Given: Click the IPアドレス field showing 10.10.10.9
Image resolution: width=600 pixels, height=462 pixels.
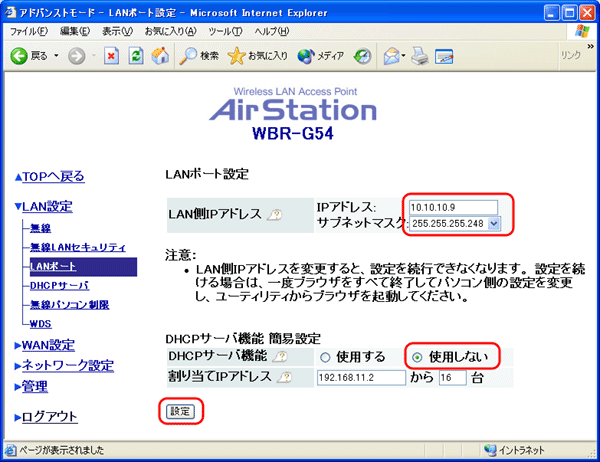Looking at the screenshot, I should [x=453, y=207].
